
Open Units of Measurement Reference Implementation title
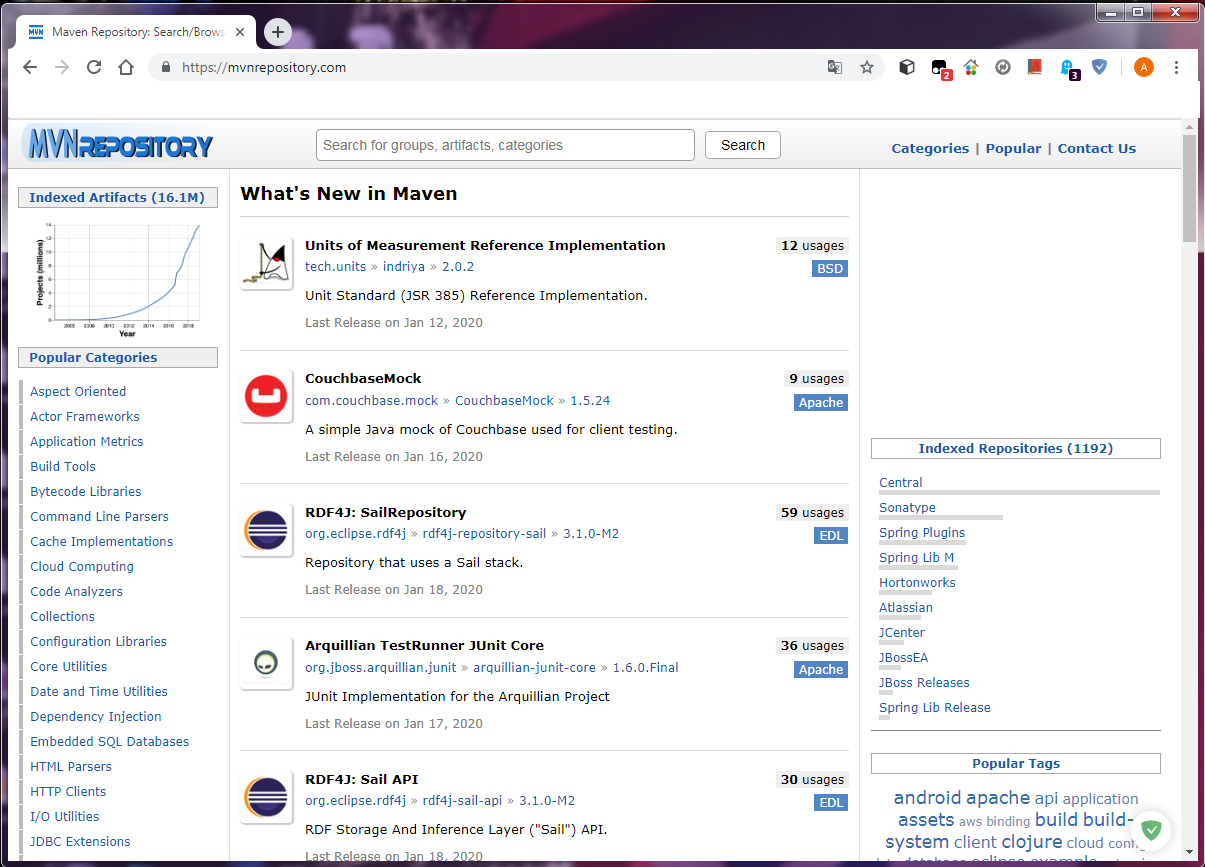coord(485,245)
